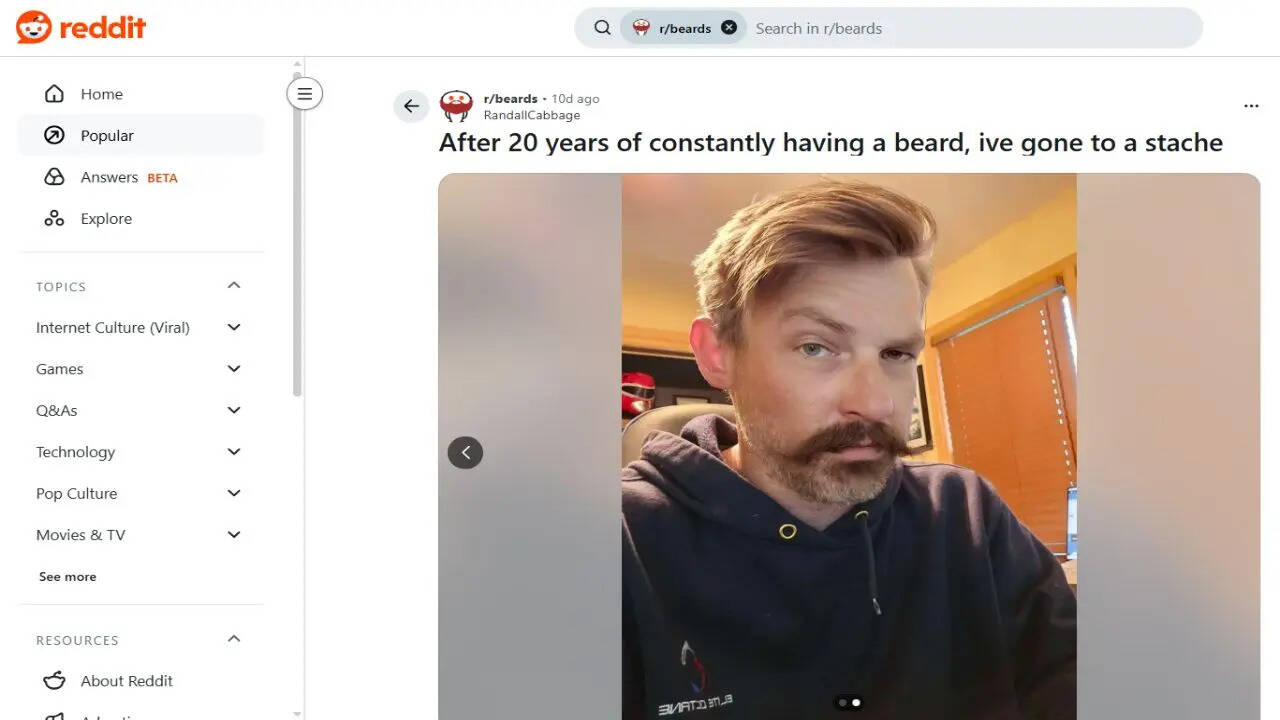Click the Reddit logo
Viewport: 1280px width, 720px height.
pyautogui.click(x=81, y=28)
